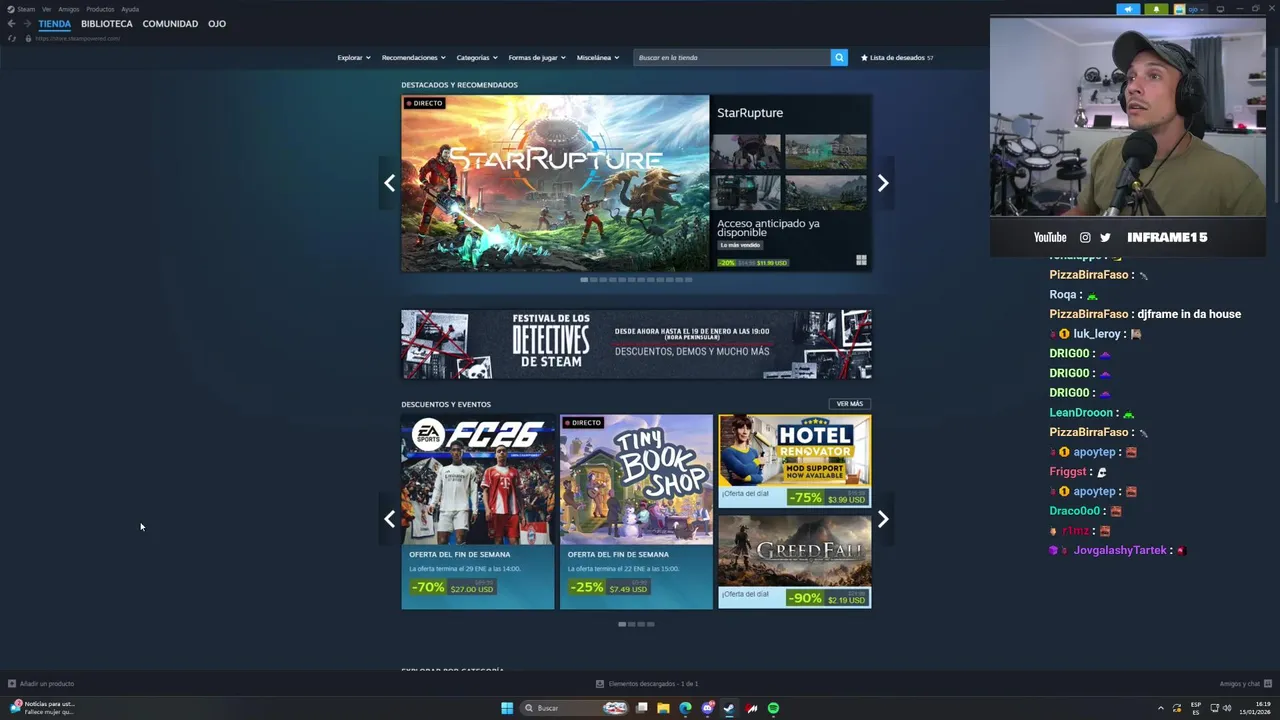Click the store URL address text

point(77,38)
